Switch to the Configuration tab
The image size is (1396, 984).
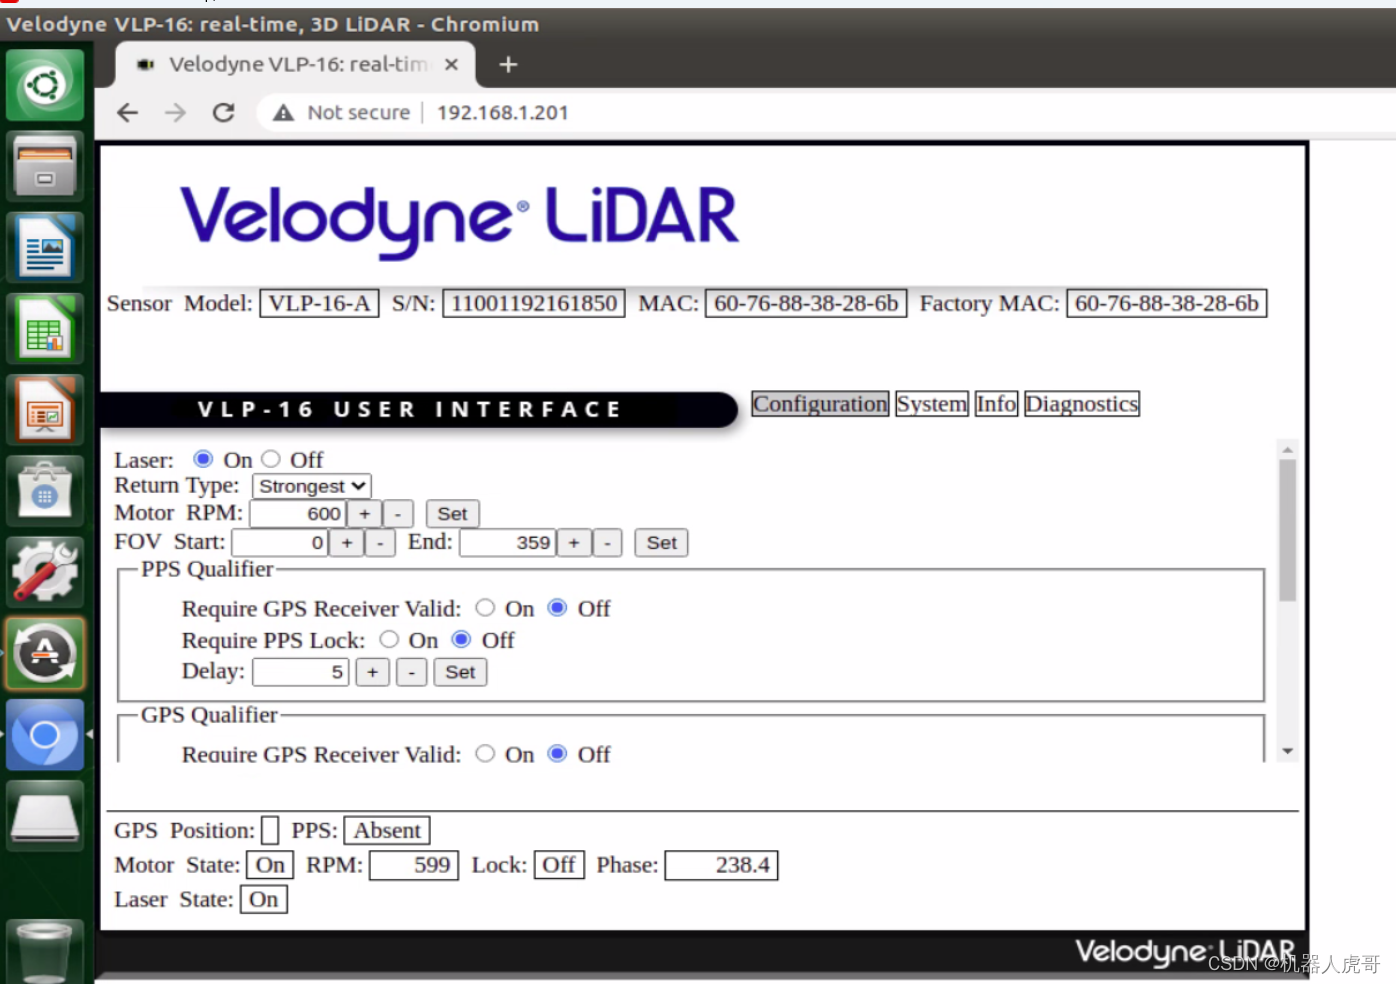(820, 404)
